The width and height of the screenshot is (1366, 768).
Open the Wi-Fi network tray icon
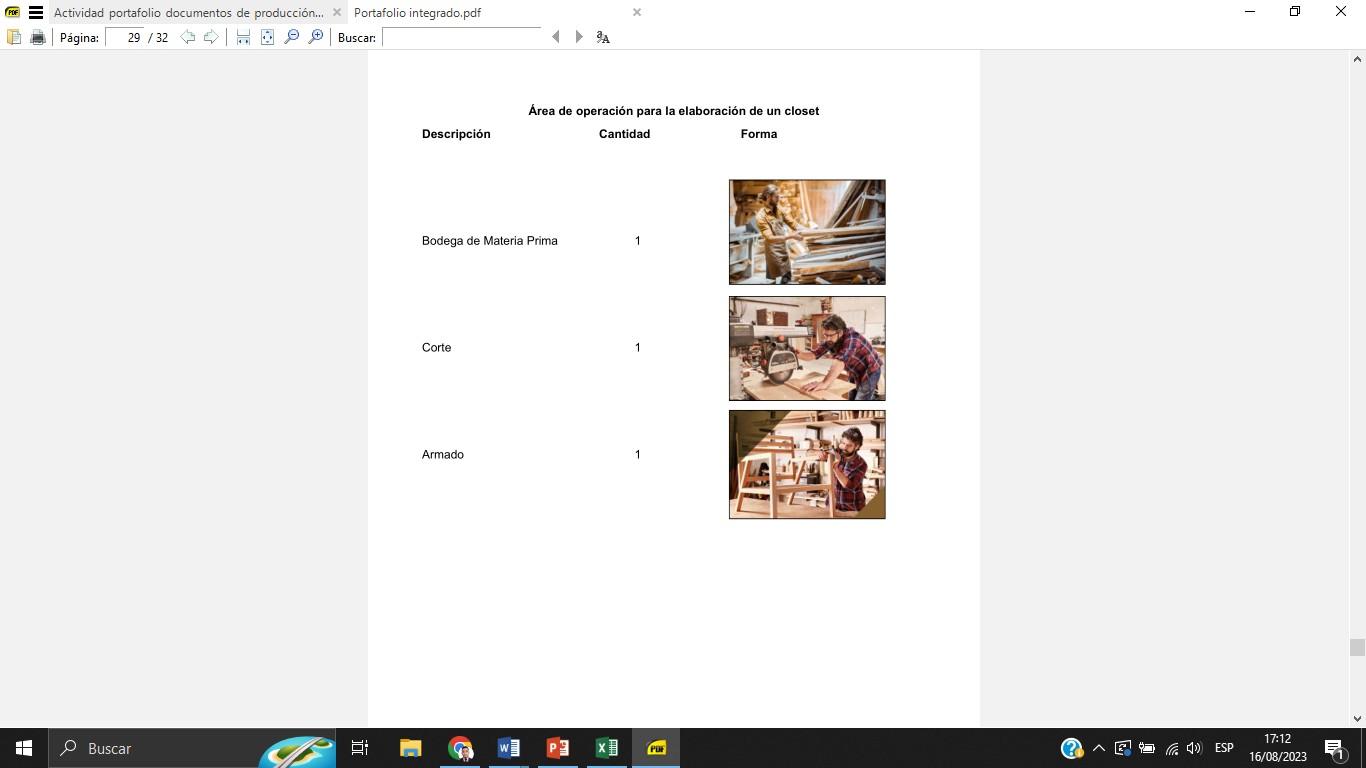point(1171,748)
